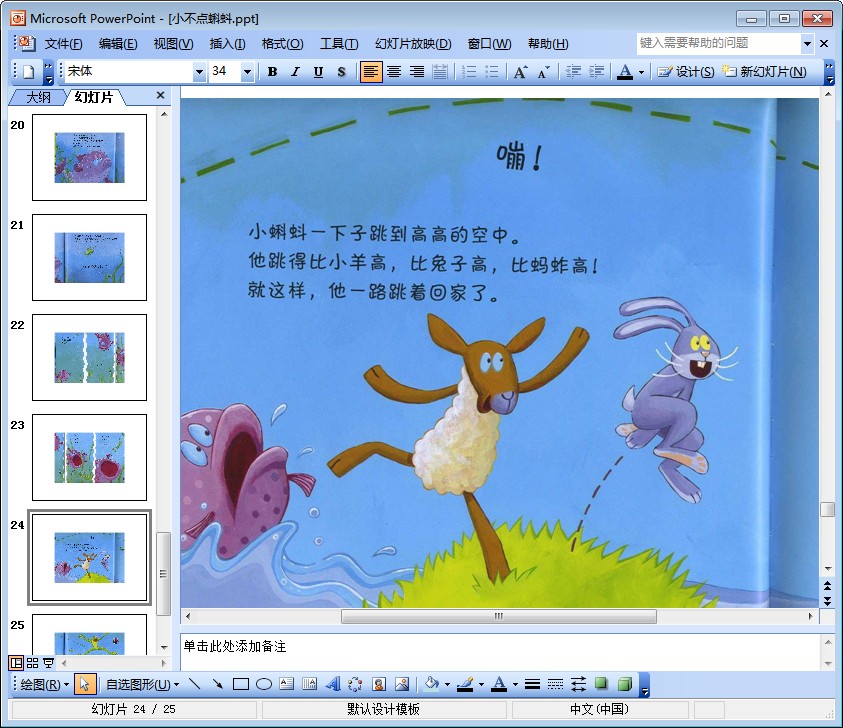Image resolution: width=843 pixels, height=728 pixels.
Task: Open the 绘图(R) drawing menu
Action: coord(45,684)
